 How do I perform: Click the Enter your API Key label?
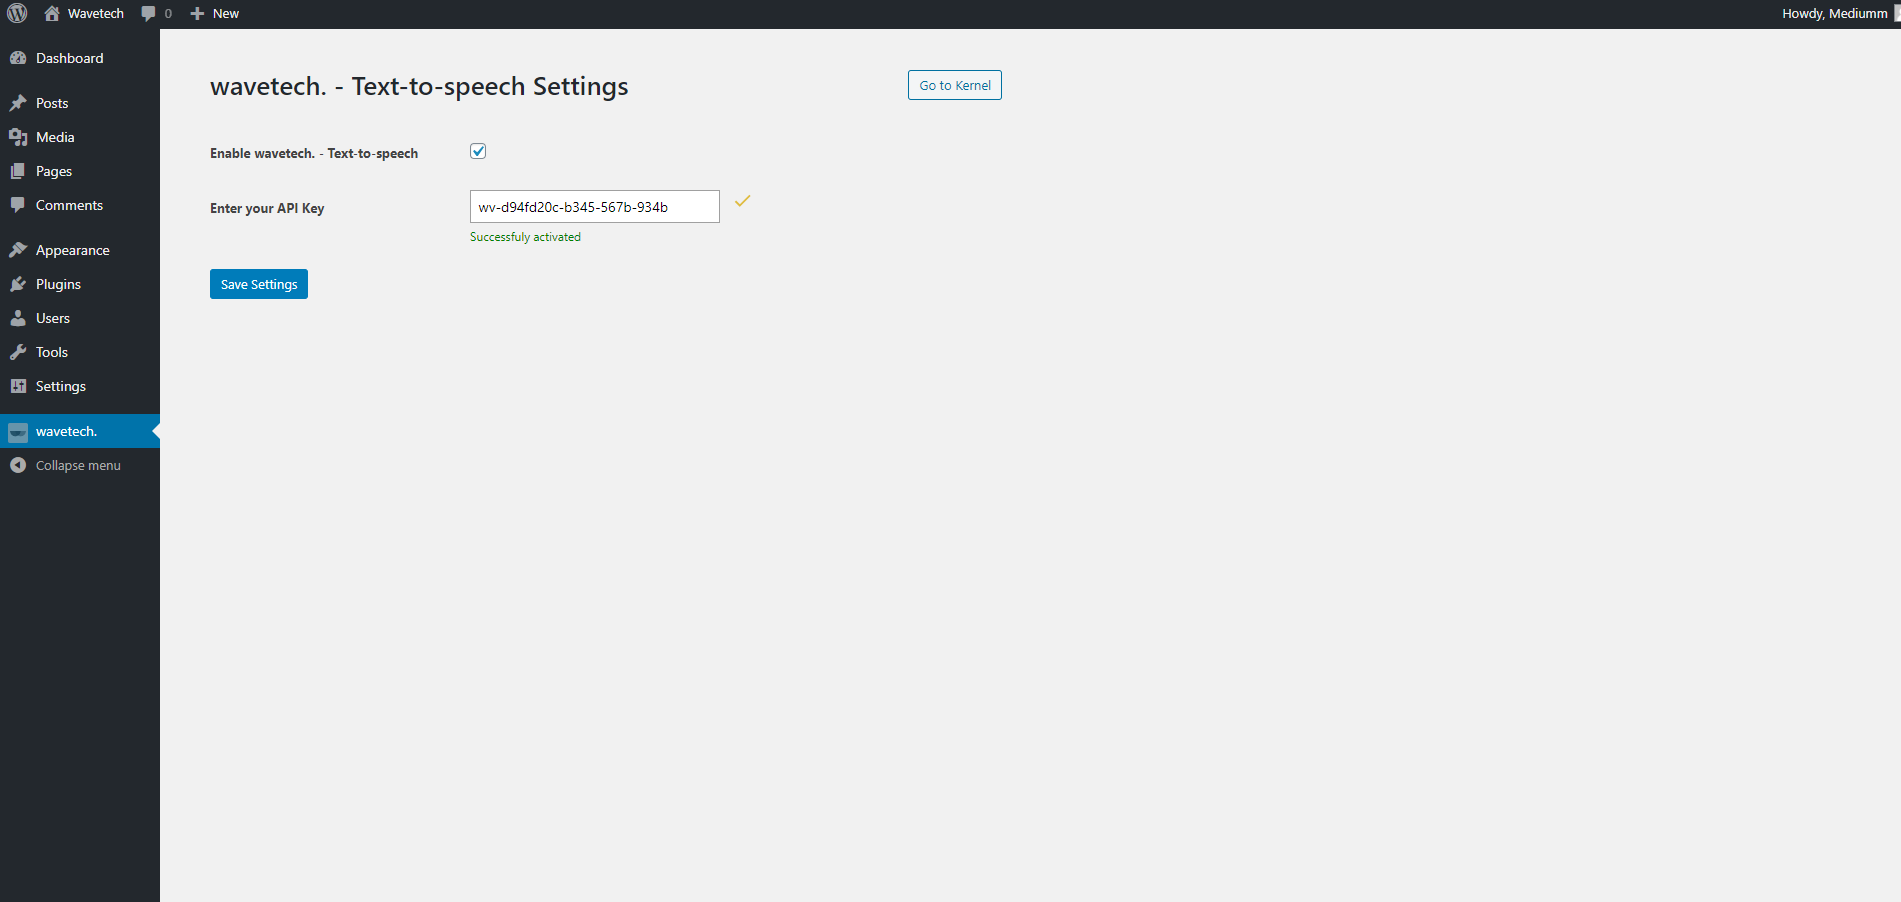click(x=267, y=208)
